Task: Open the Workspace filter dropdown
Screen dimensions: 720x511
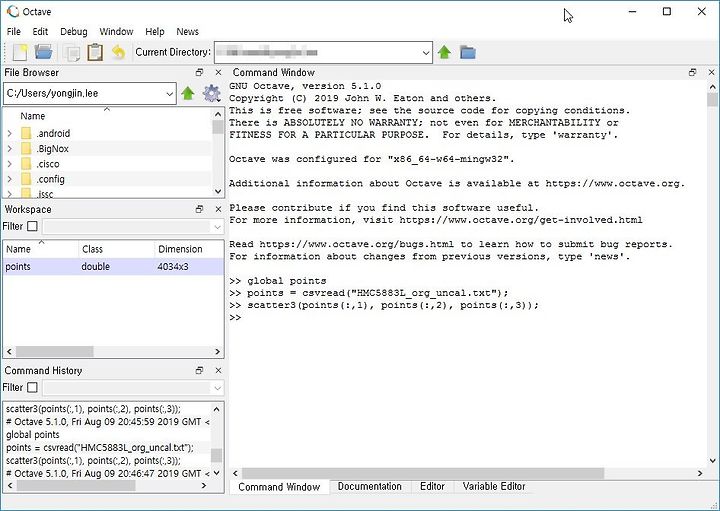Action: pos(217,227)
